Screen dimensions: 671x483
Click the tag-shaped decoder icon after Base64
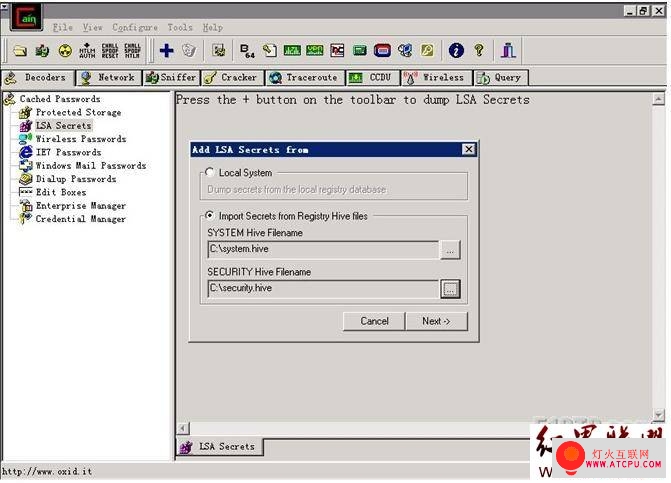270,50
